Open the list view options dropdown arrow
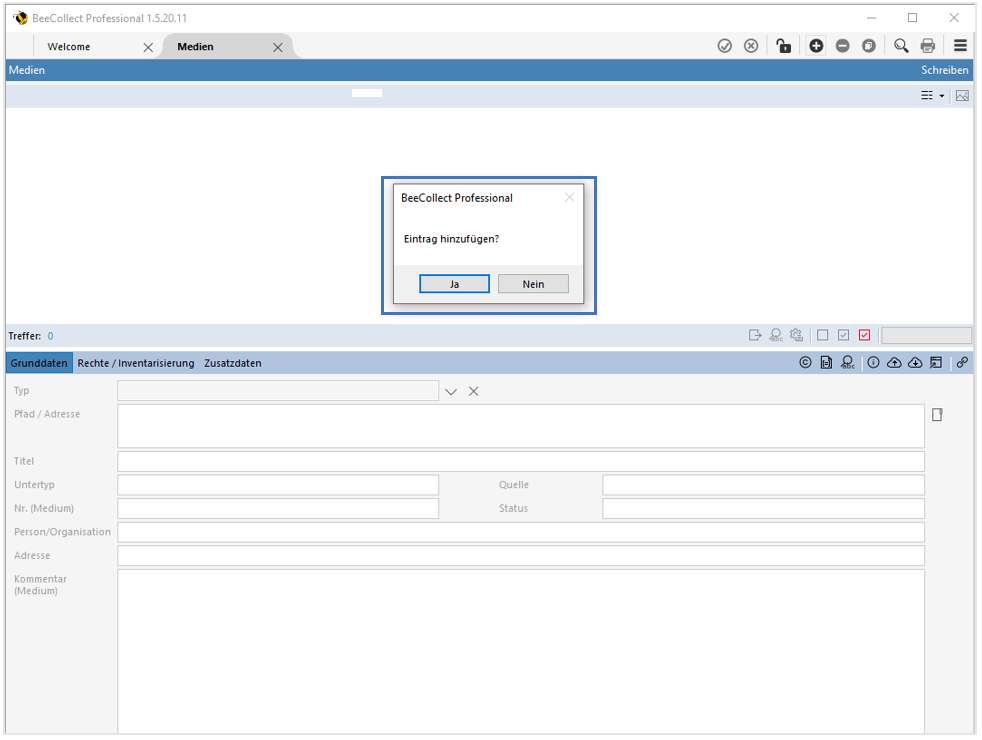Image resolution: width=982 pixels, height=740 pixels. [x=941, y=96]
